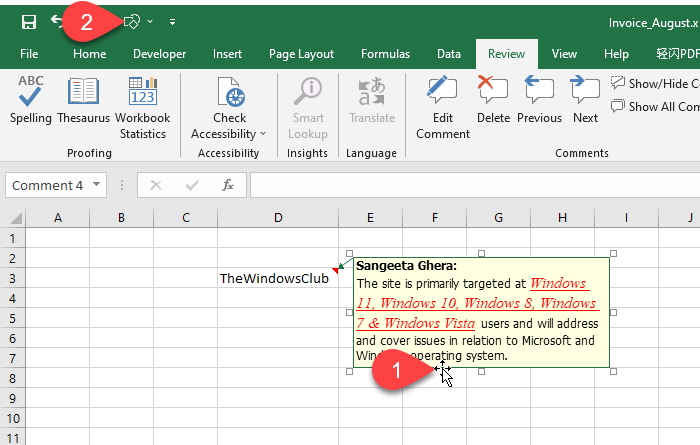Viewport: 700px width, 445px height.
Task: Open Workbook Statistics
Action: [142, 108]
